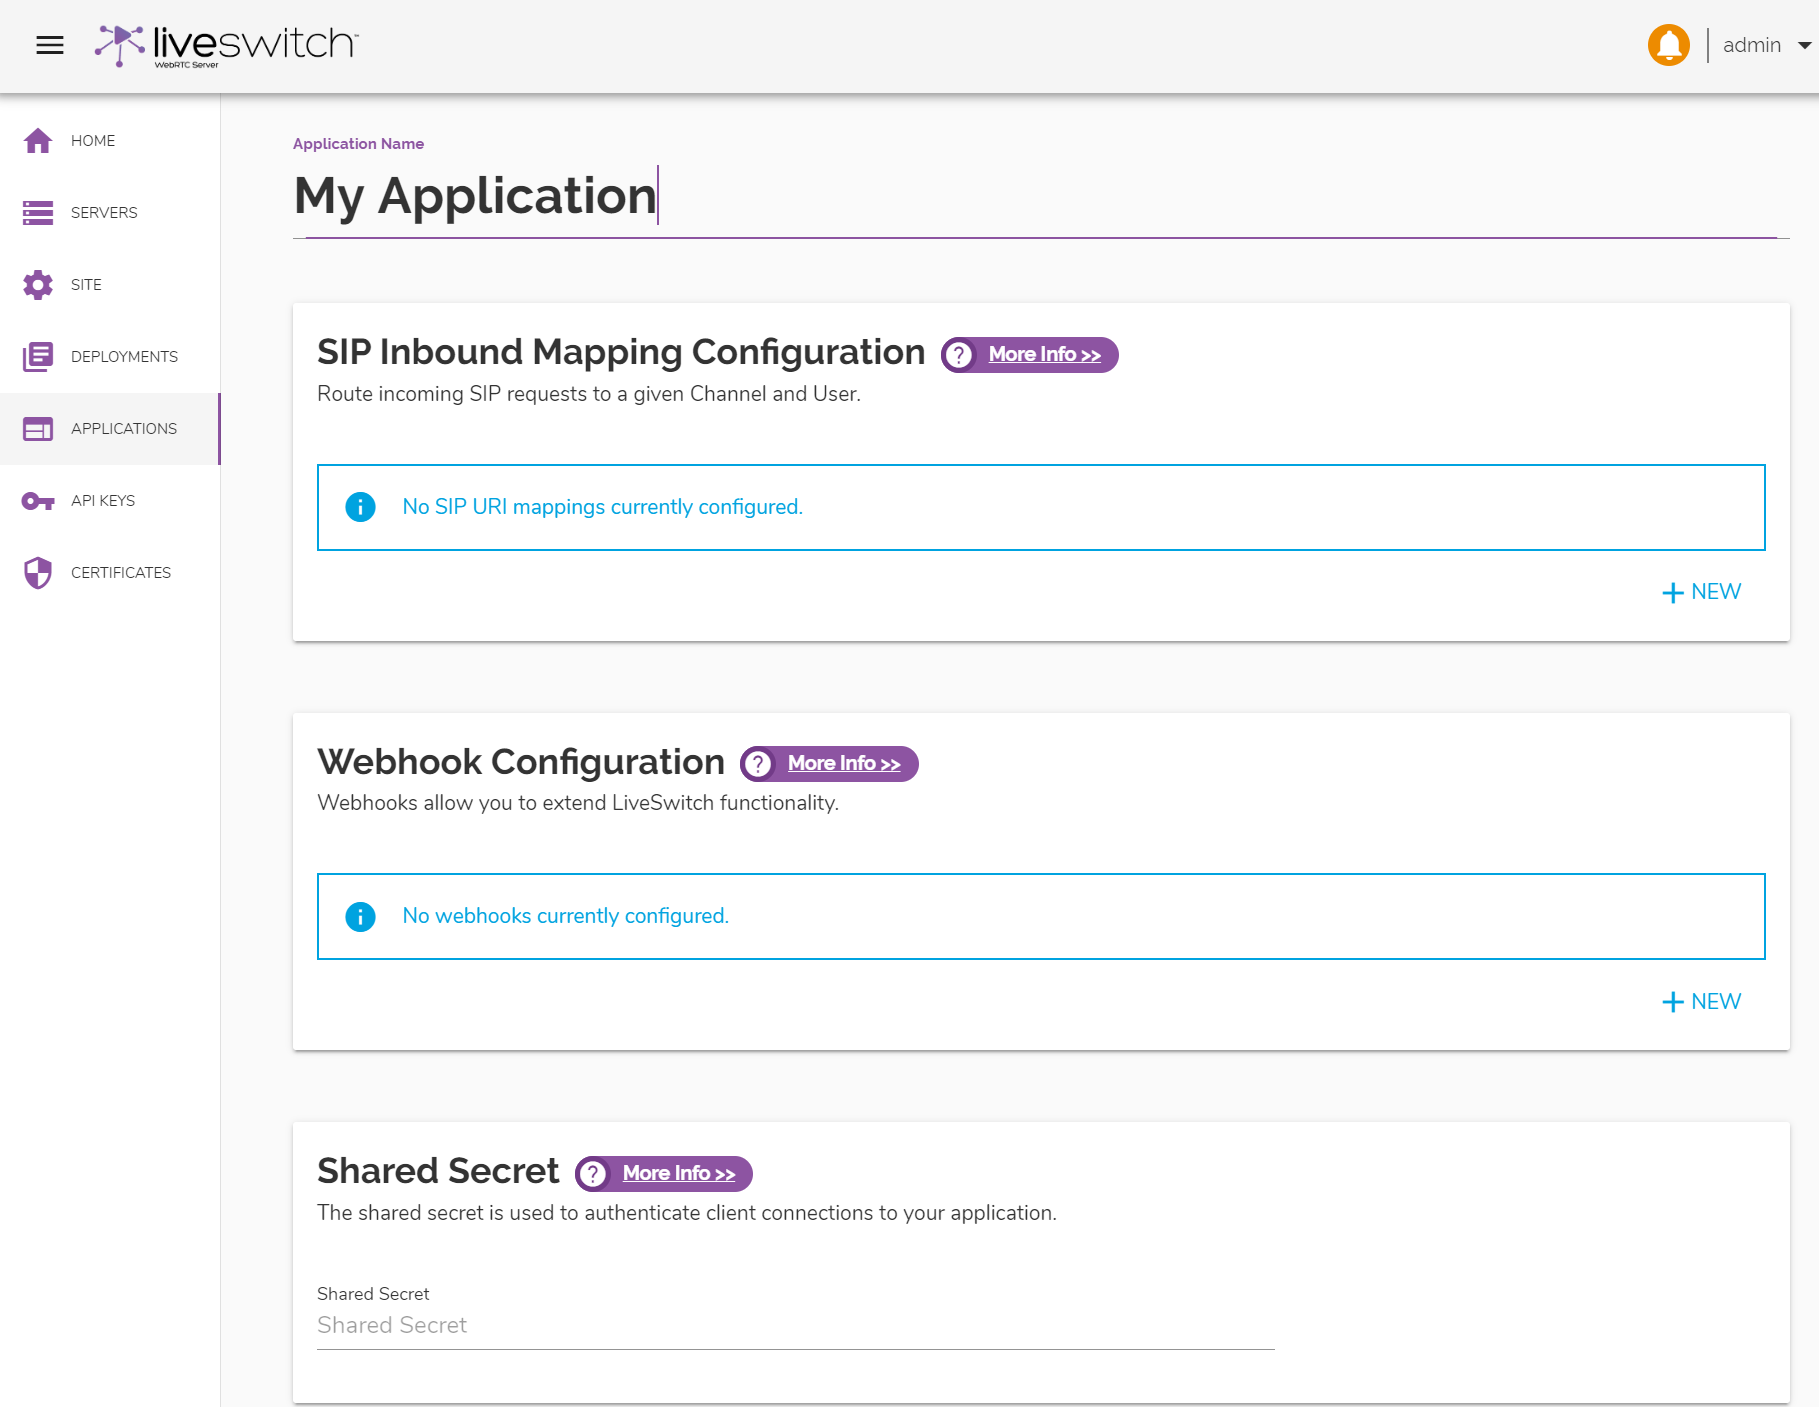Click the Shared Secret section heading

438,1171
